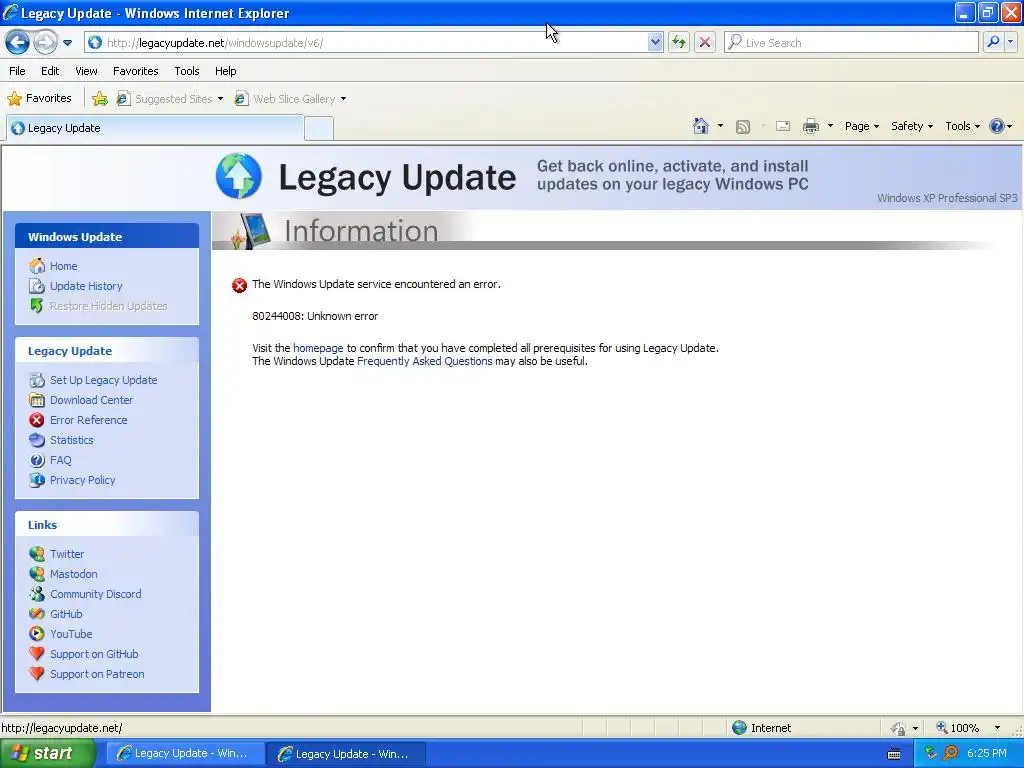
Task: Click the Community Discord icon
Action: tap(37, 594)
